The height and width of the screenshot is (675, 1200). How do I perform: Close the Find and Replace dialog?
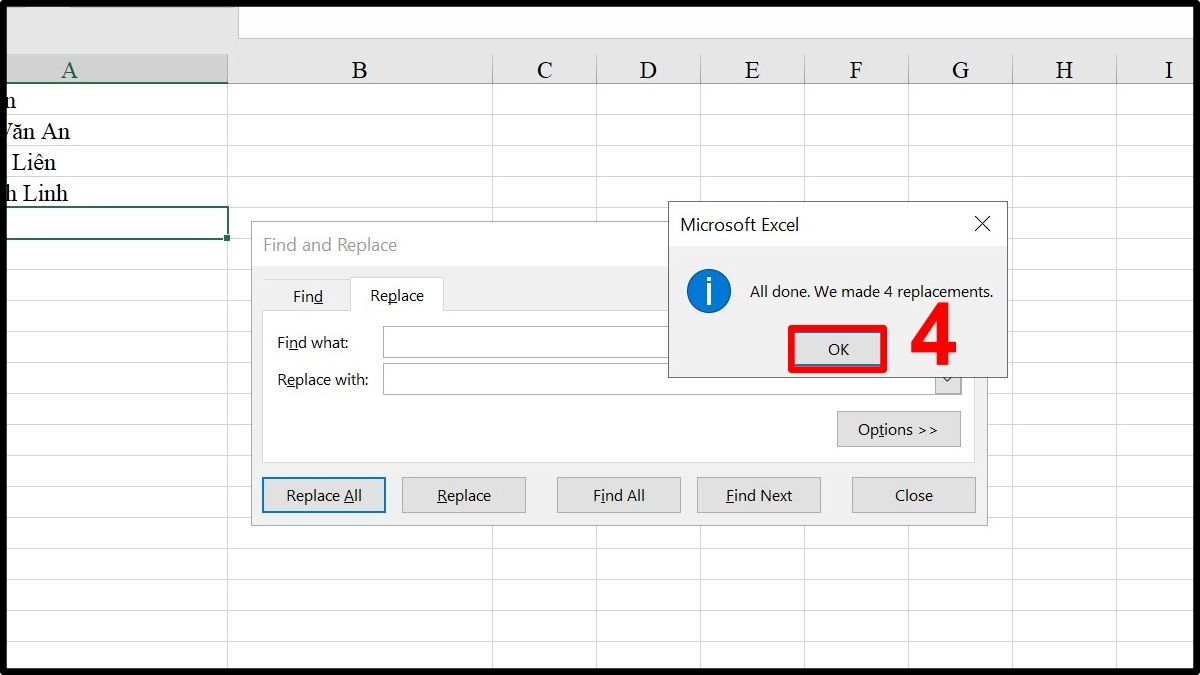point(913,495)
